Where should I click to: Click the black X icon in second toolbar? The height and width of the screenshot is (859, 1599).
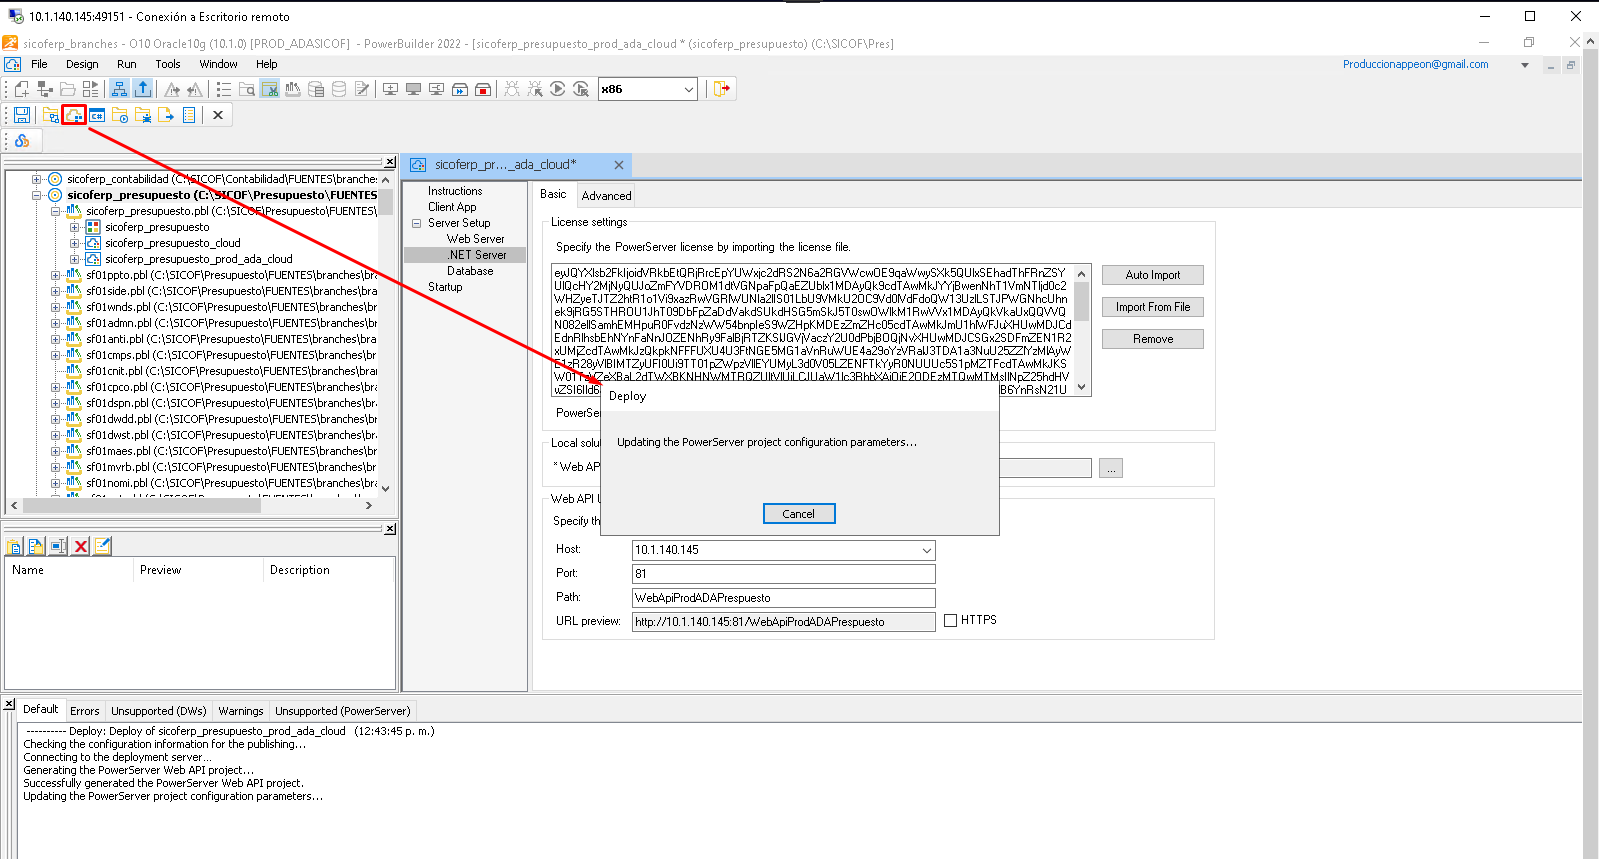click(217, 115)
